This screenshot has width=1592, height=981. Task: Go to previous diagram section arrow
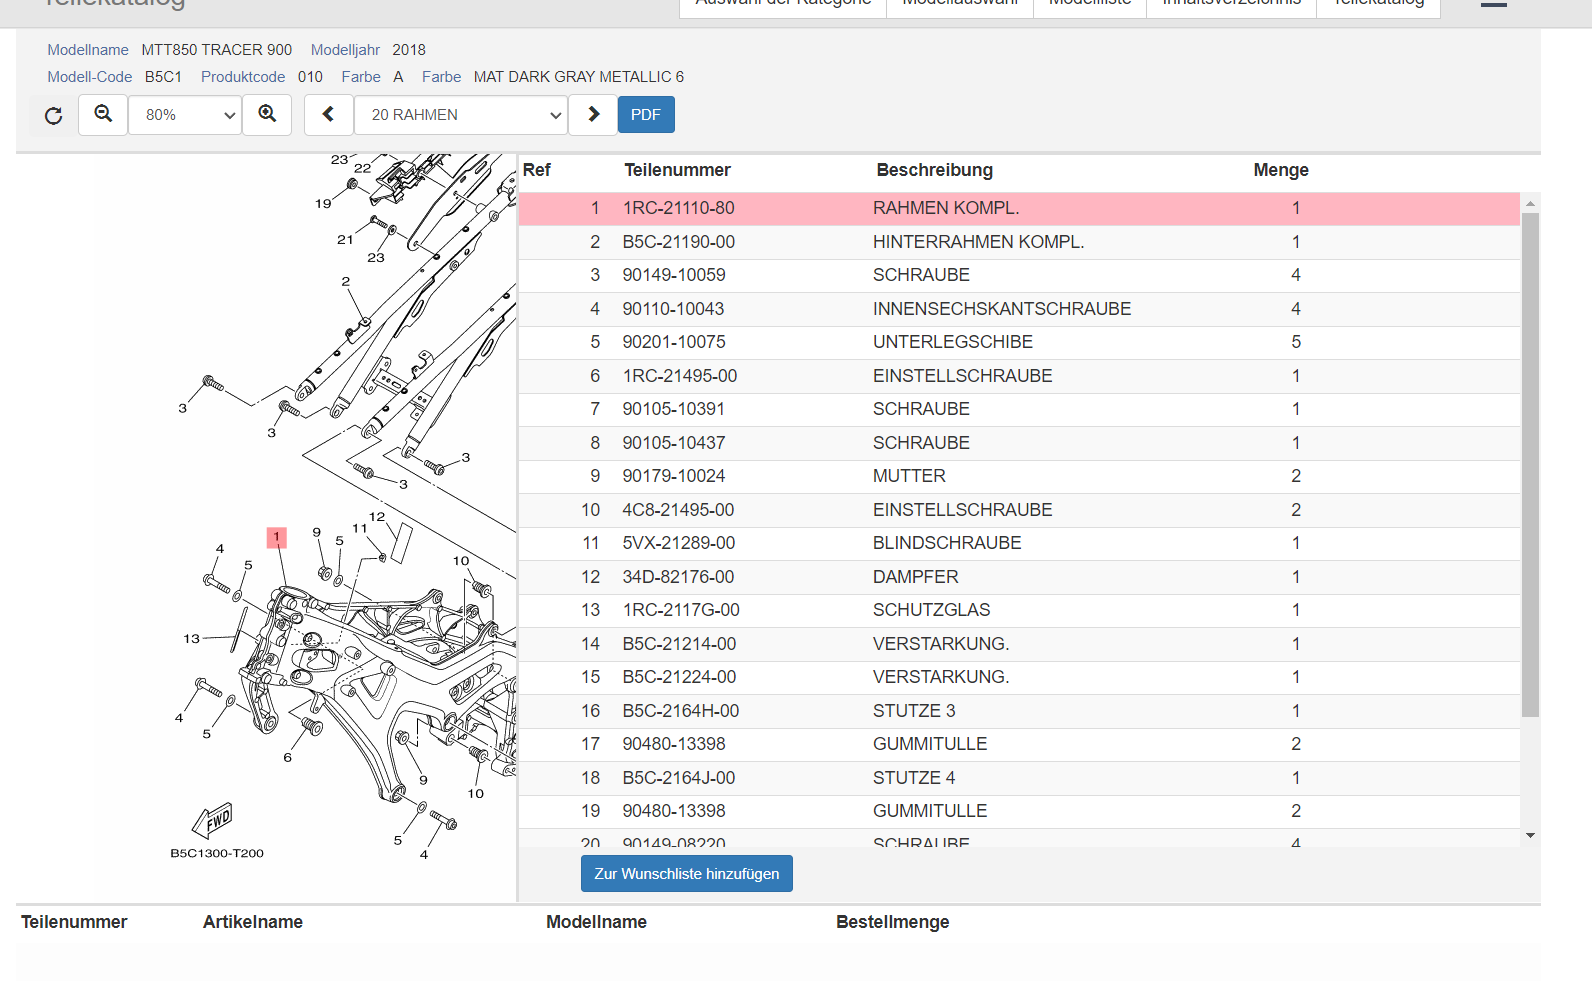click(328, 115)
